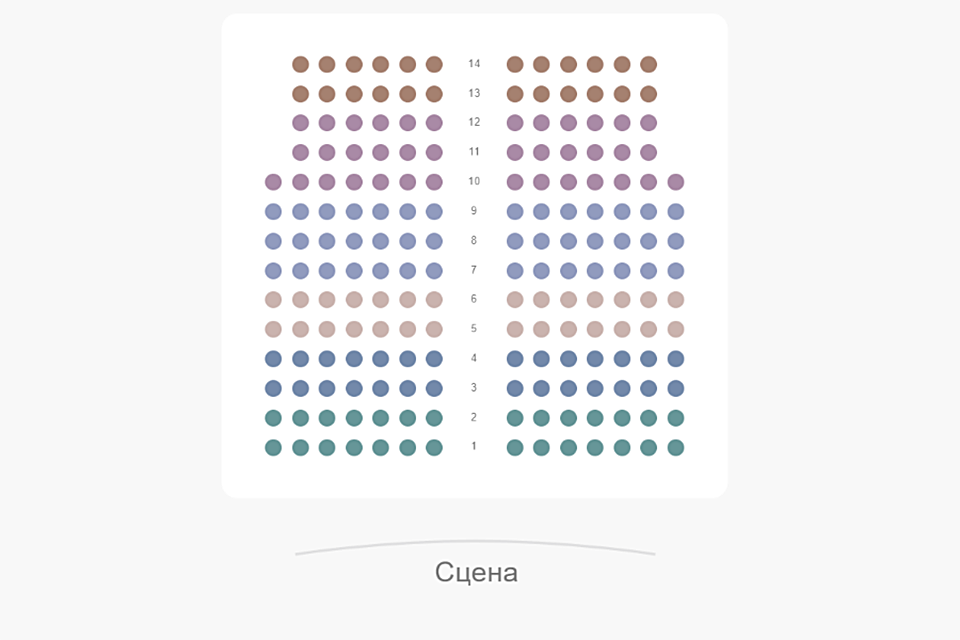Click row 9 seat just right of aisle
960x640 pixels.
(515, 211)
